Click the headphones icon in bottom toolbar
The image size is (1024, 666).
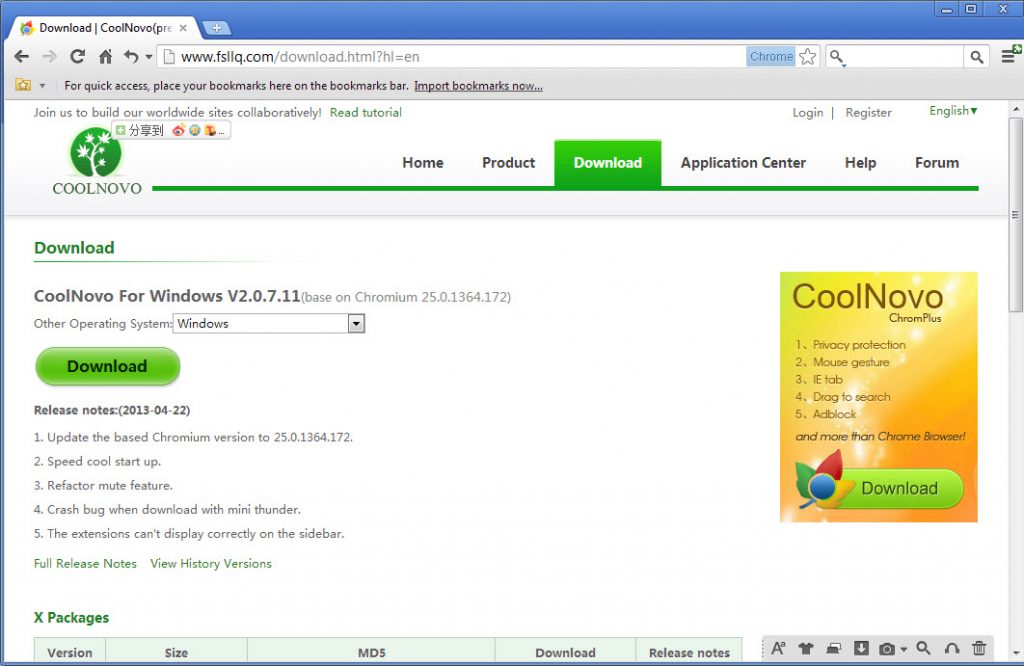pos(952,648)
